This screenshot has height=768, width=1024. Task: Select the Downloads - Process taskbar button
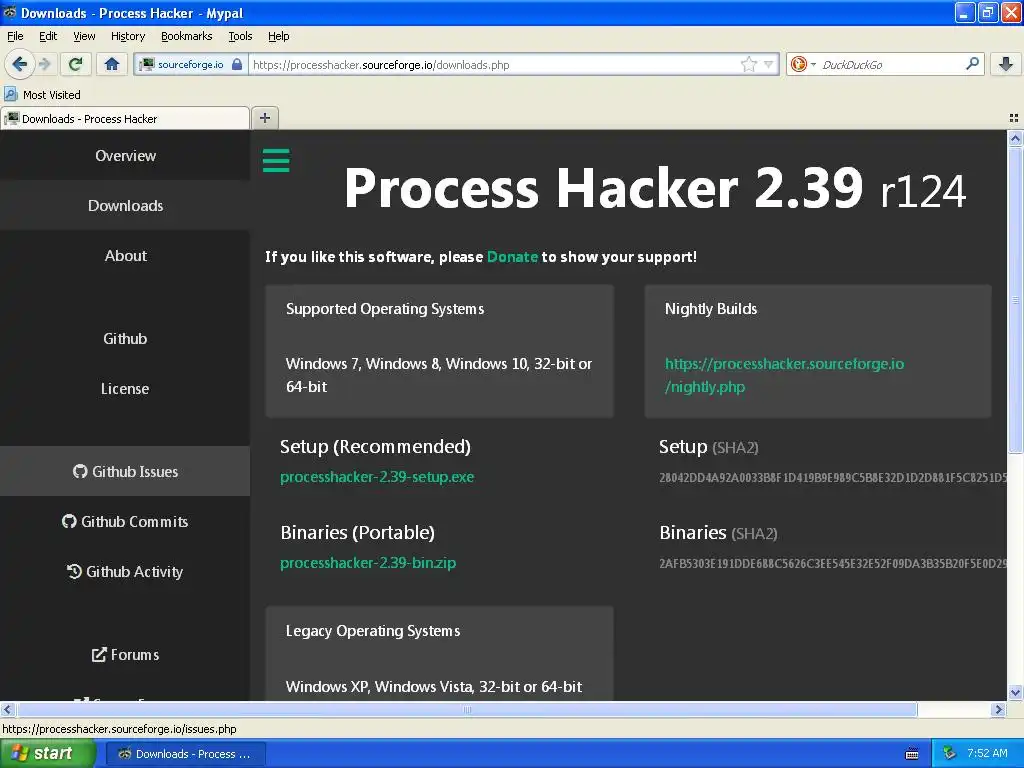[185, 754]
